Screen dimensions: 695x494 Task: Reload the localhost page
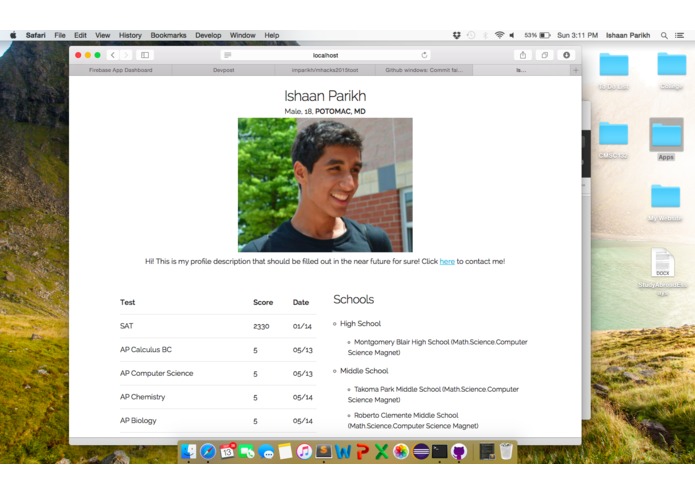pyautogui.click(x=424, y=55)
